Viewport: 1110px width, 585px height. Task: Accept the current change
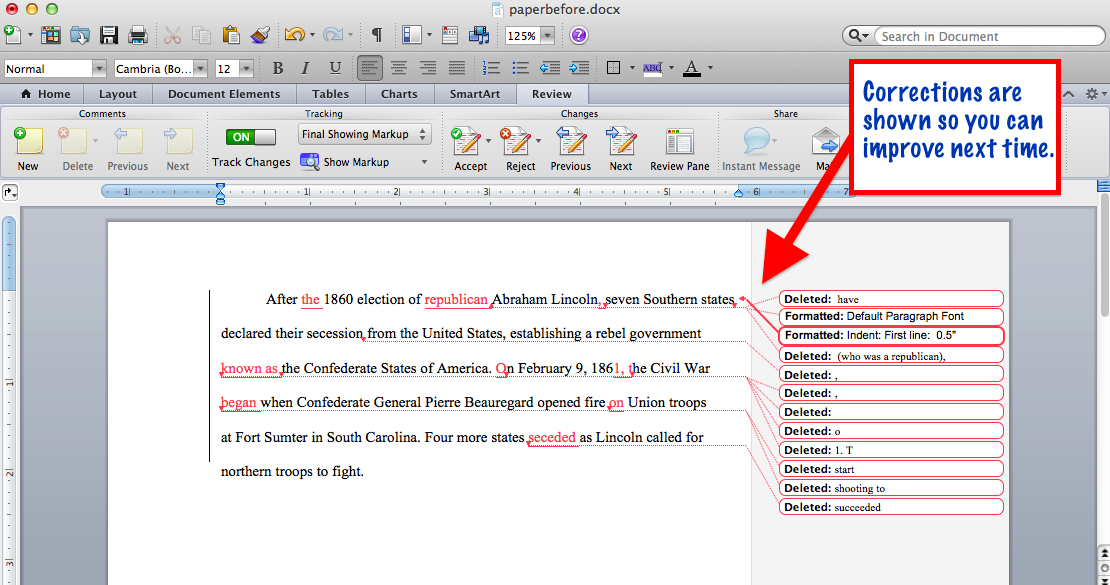468,149
